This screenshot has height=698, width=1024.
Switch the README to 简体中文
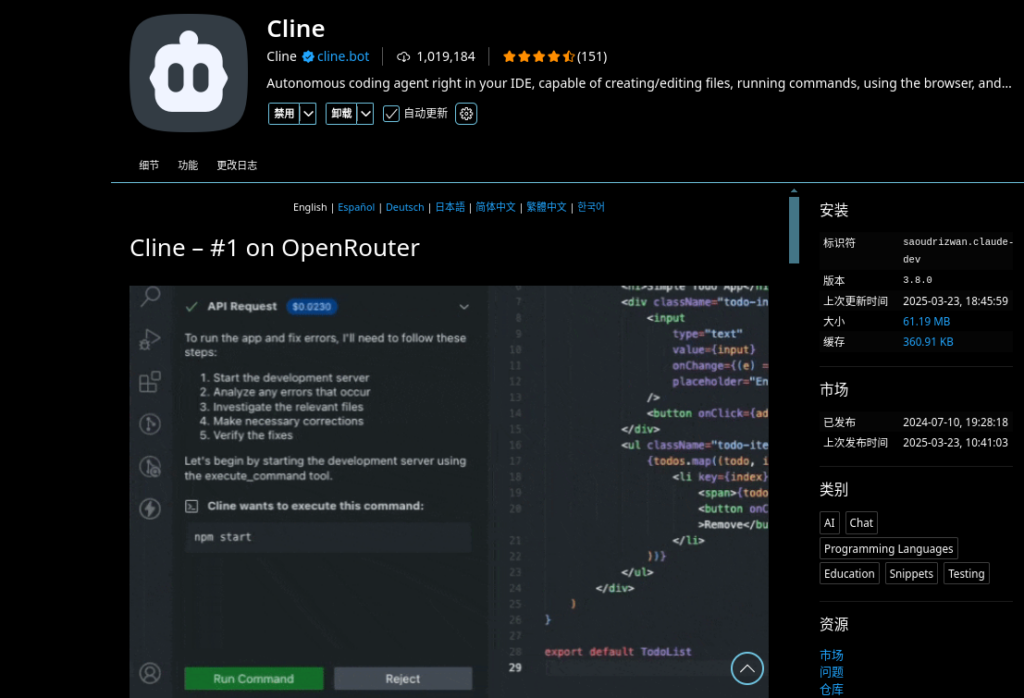pos(496,207)
